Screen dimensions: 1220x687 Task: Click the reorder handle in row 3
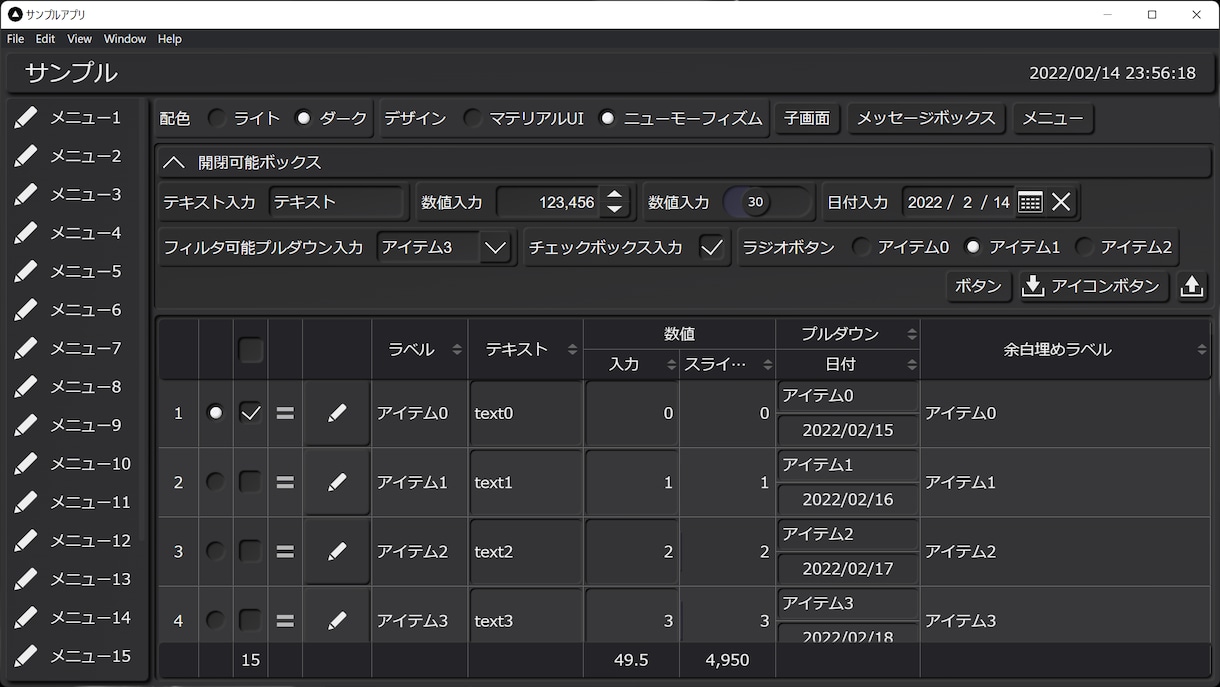tap(285, 551)
